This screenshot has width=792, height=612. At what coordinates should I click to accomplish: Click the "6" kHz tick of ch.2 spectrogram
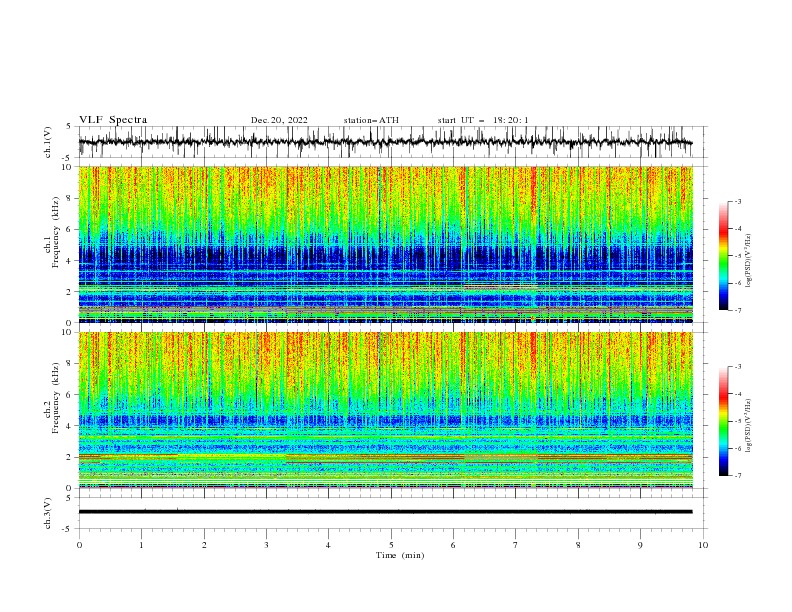[x=70, y=395]
